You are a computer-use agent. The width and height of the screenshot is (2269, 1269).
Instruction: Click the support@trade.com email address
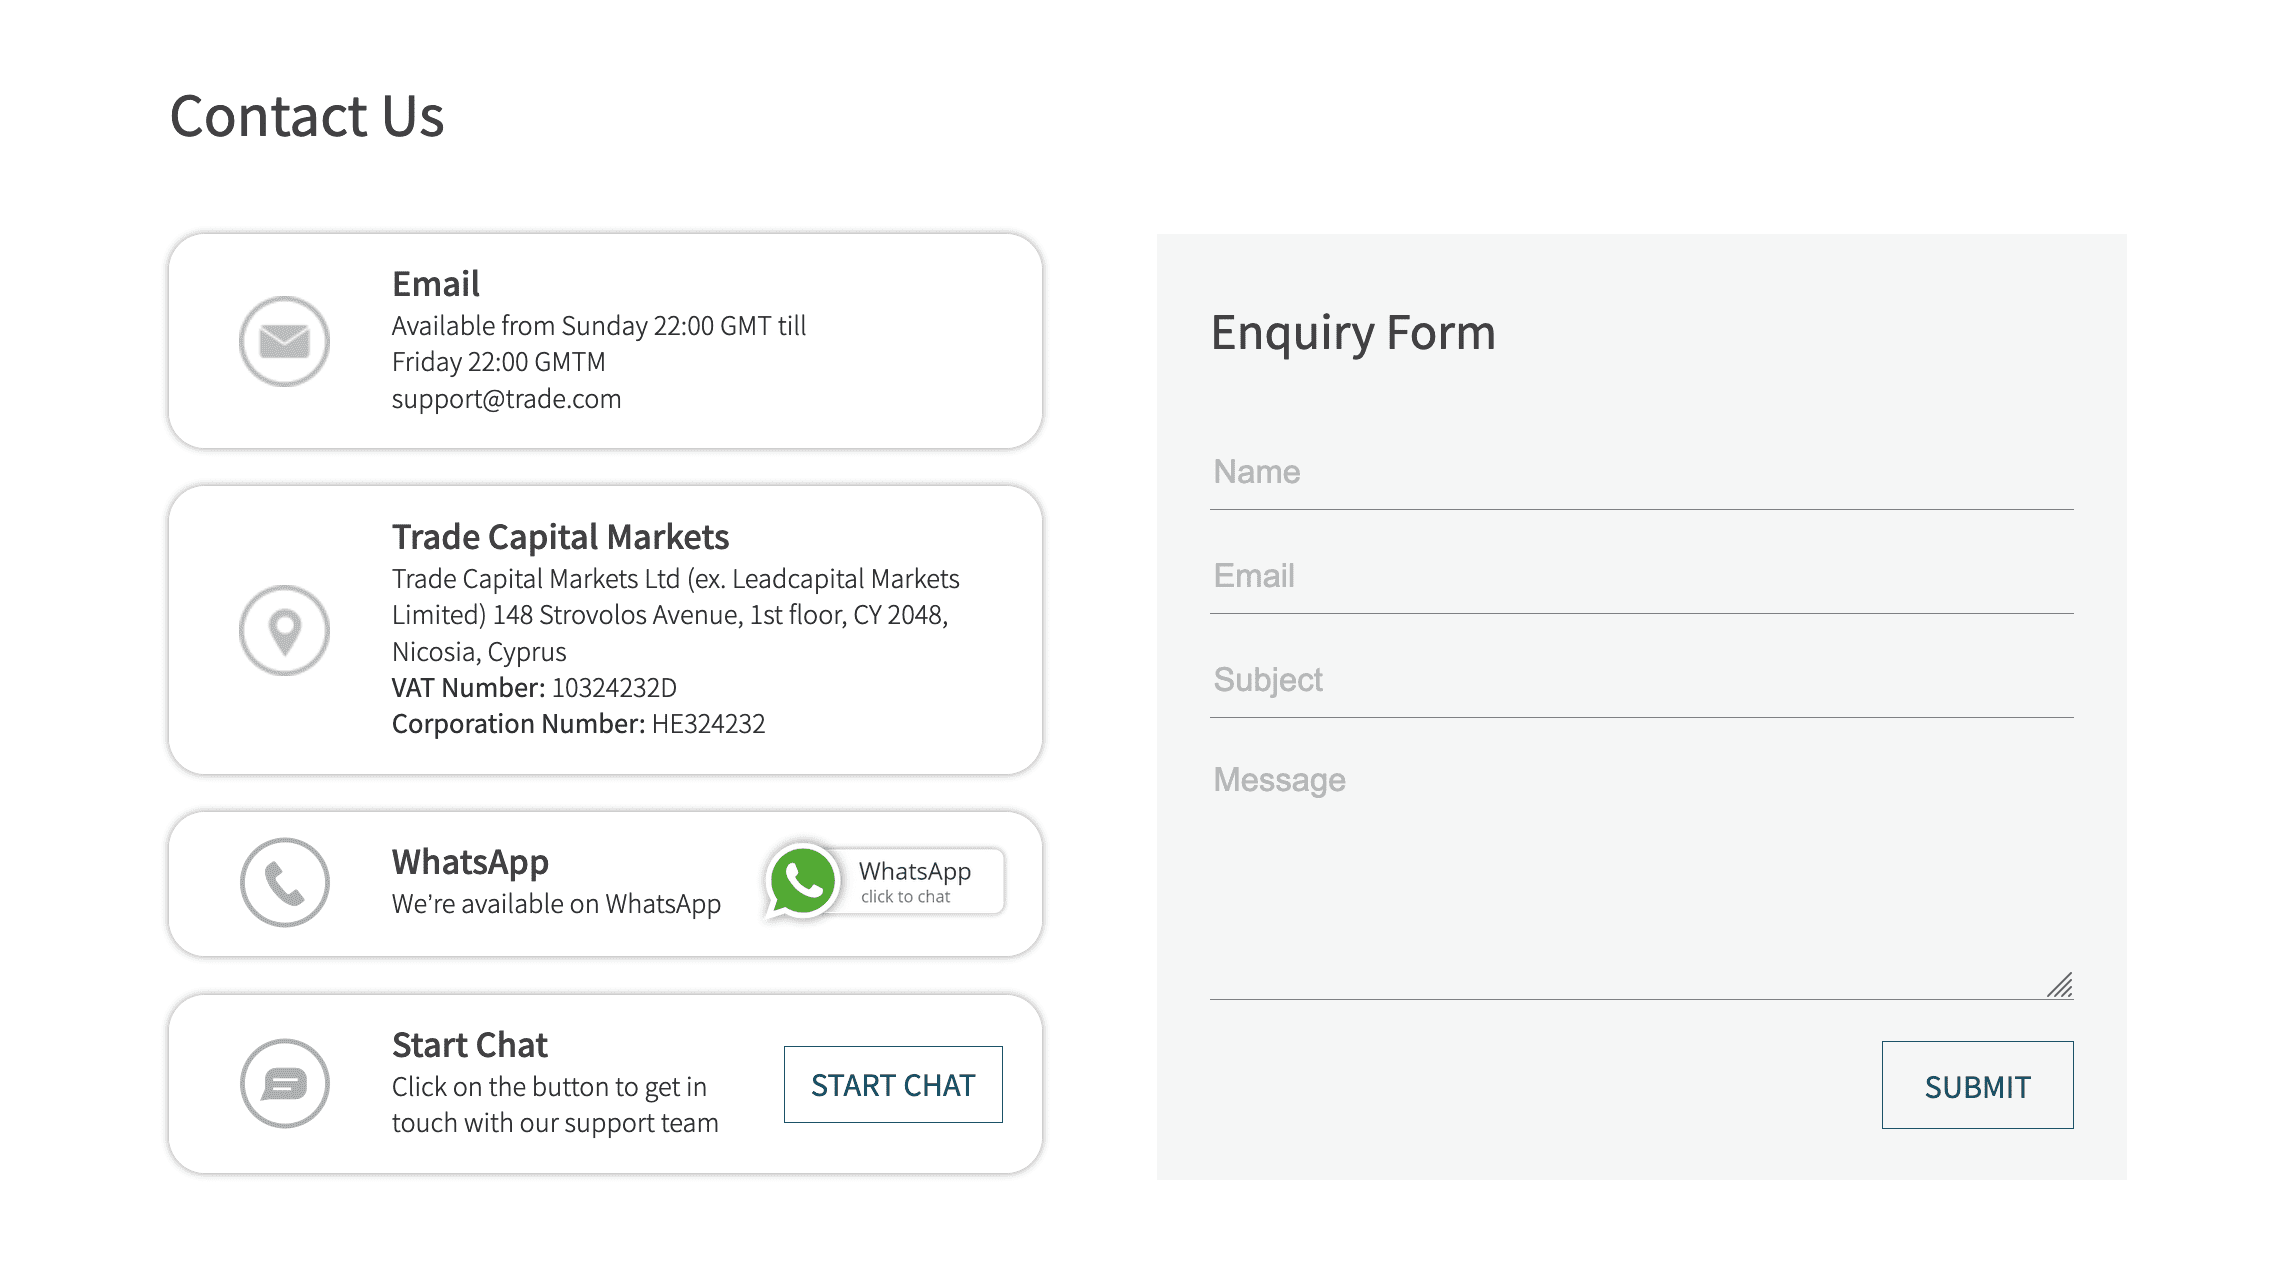pos(506,399)
